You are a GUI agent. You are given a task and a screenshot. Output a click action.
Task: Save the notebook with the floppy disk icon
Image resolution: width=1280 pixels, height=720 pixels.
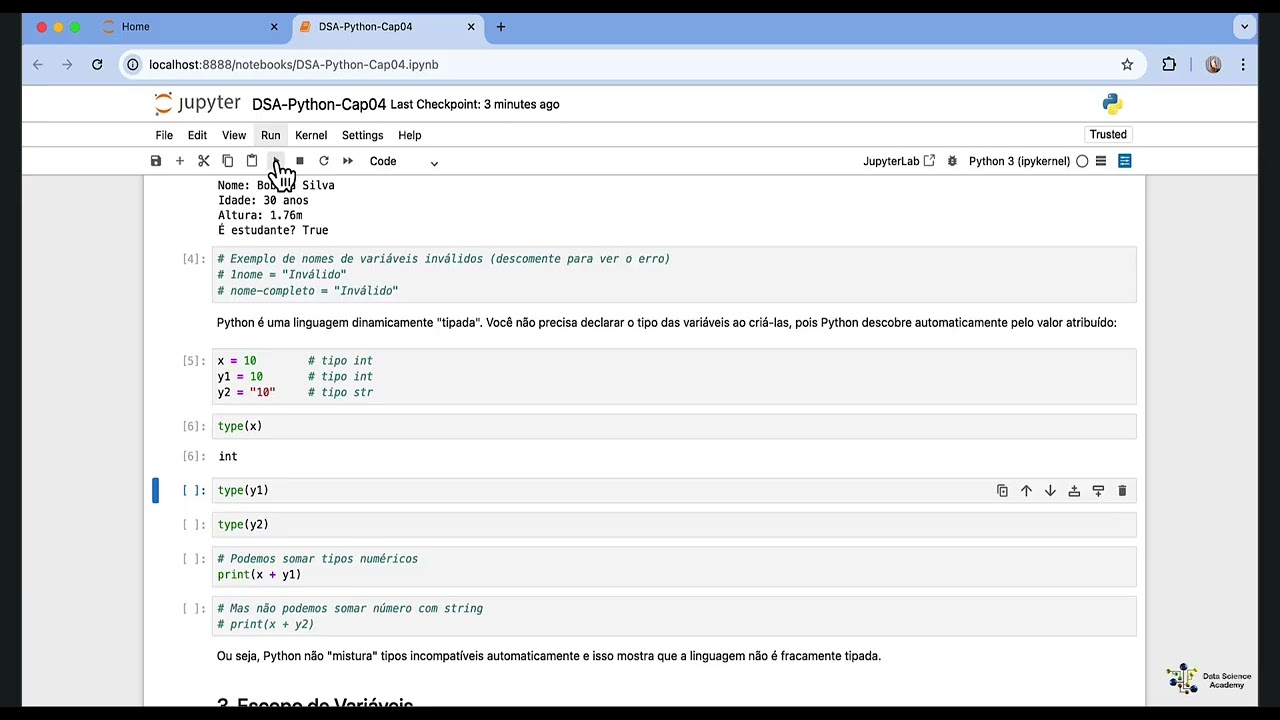click(x=156, y=161)
